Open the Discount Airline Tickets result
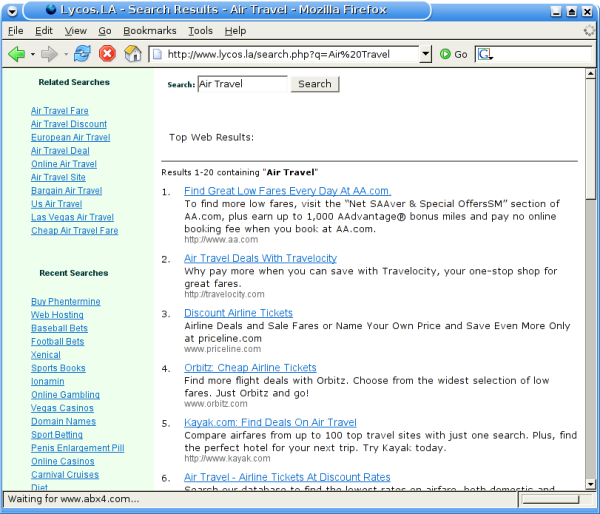 click(x=238, y=313)
